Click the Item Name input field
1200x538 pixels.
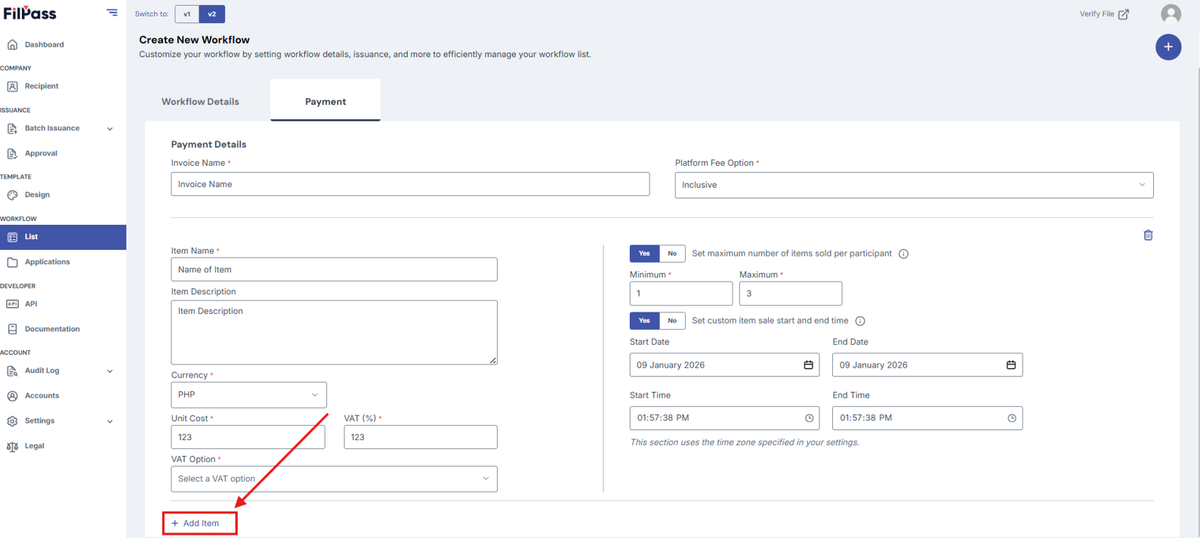coord(334,269)
